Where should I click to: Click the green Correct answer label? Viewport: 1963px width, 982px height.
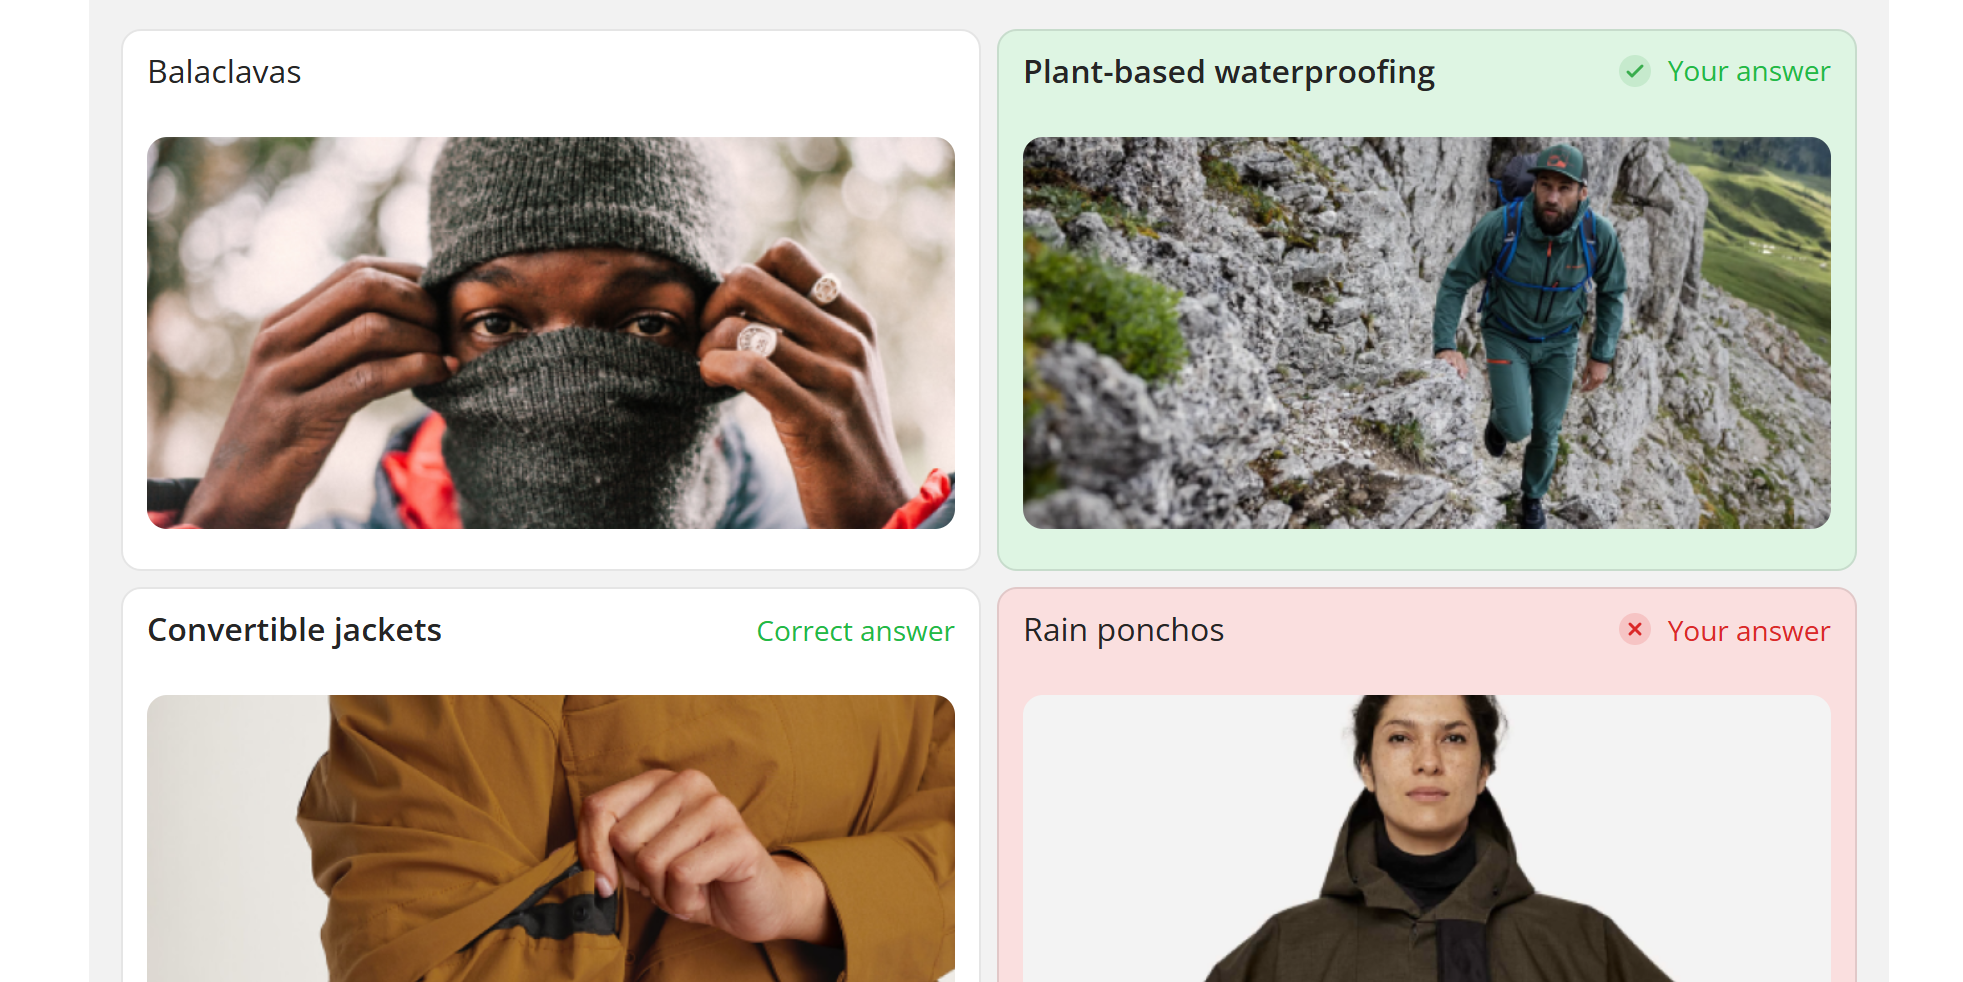coord(855,631)
